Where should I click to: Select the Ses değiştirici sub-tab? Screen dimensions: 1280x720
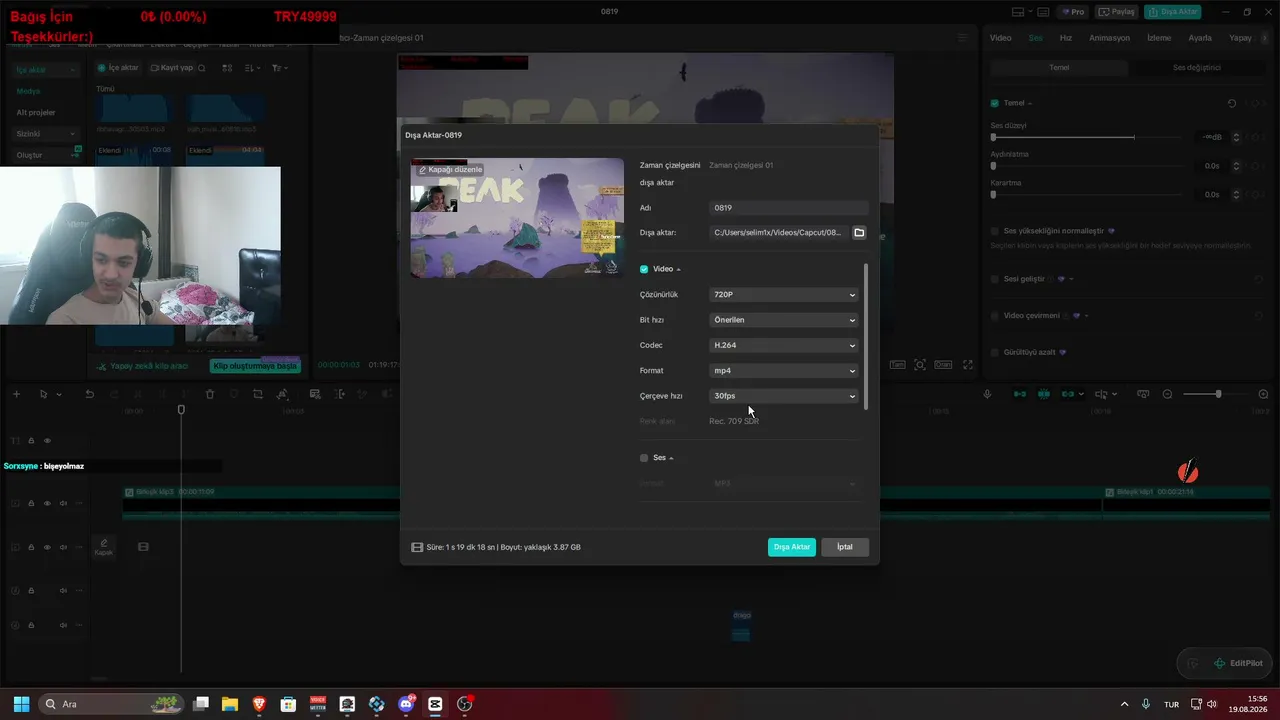1196,68
